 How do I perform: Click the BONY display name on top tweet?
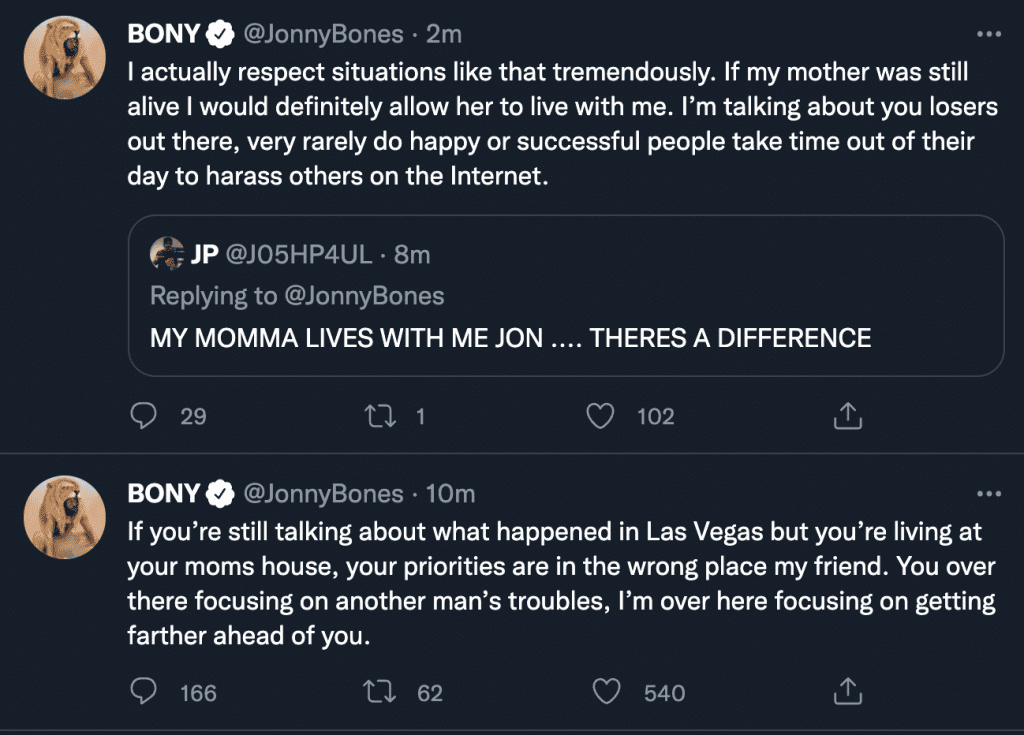(x=163, y=34)
